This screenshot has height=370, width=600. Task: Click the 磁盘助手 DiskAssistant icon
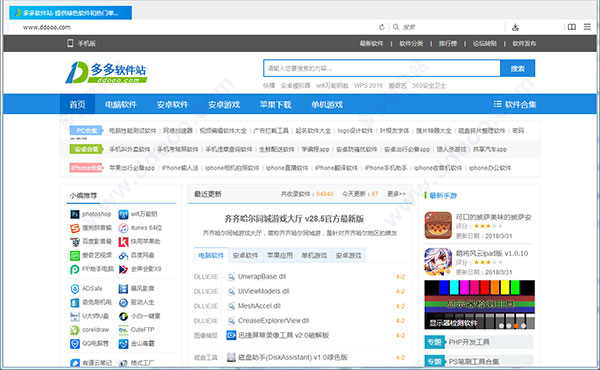click(231, 357)
